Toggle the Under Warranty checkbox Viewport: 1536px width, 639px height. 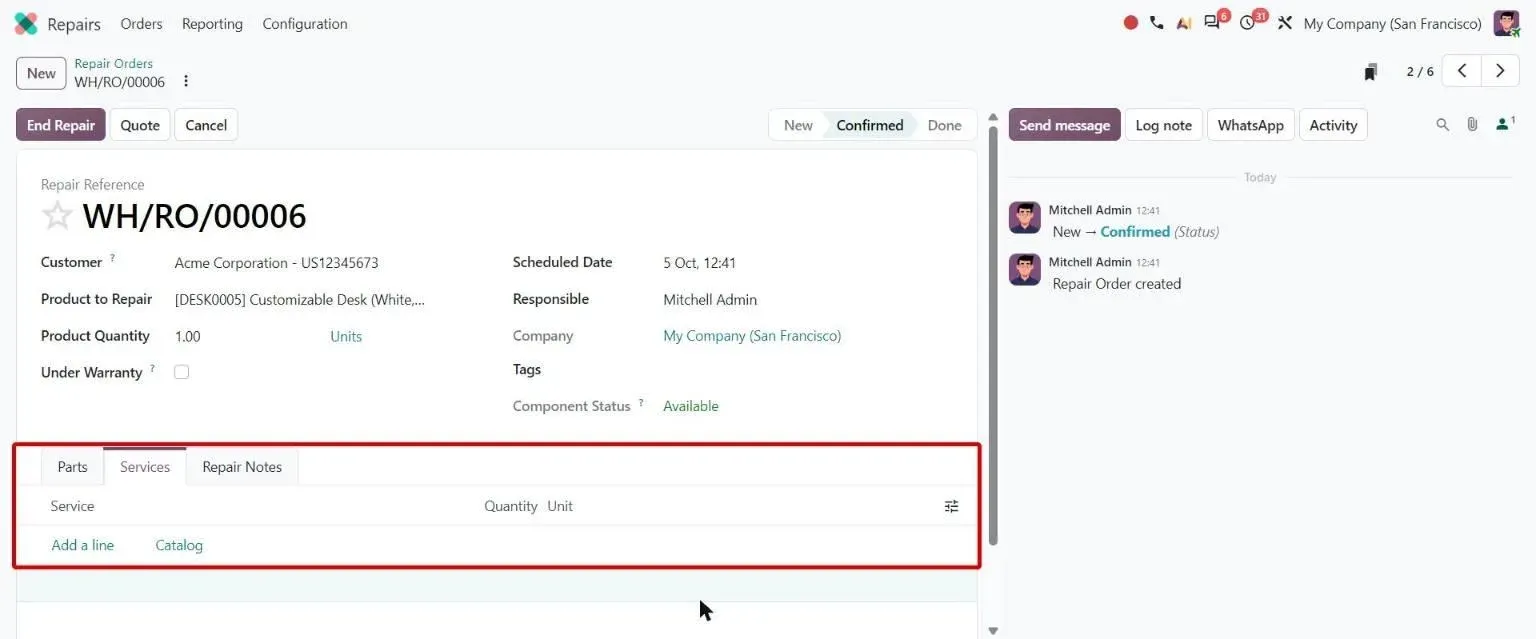click(x=181, y=372)
